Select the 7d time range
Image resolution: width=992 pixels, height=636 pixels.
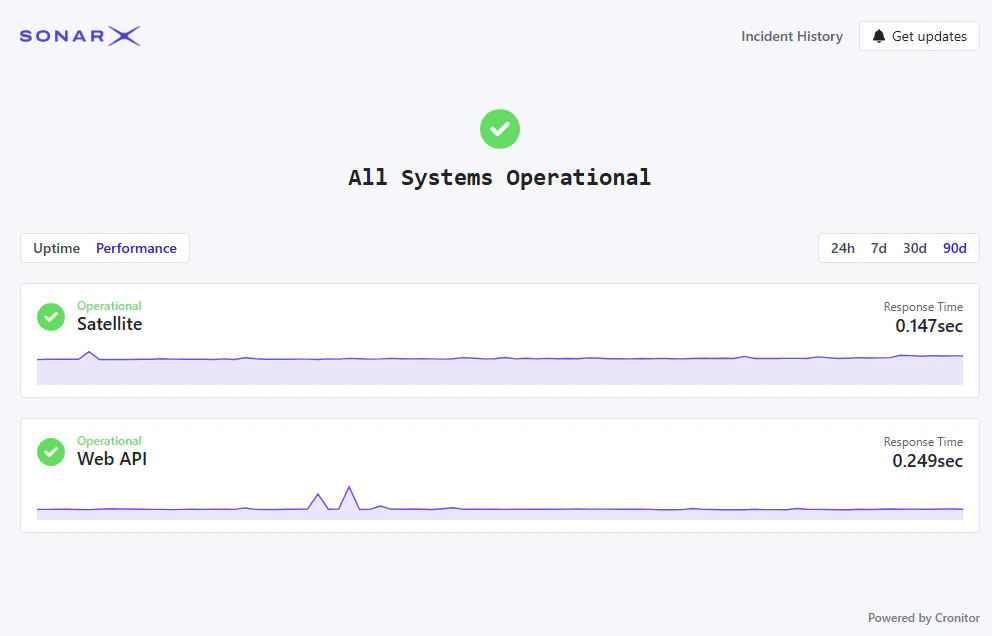click(879, 248)
